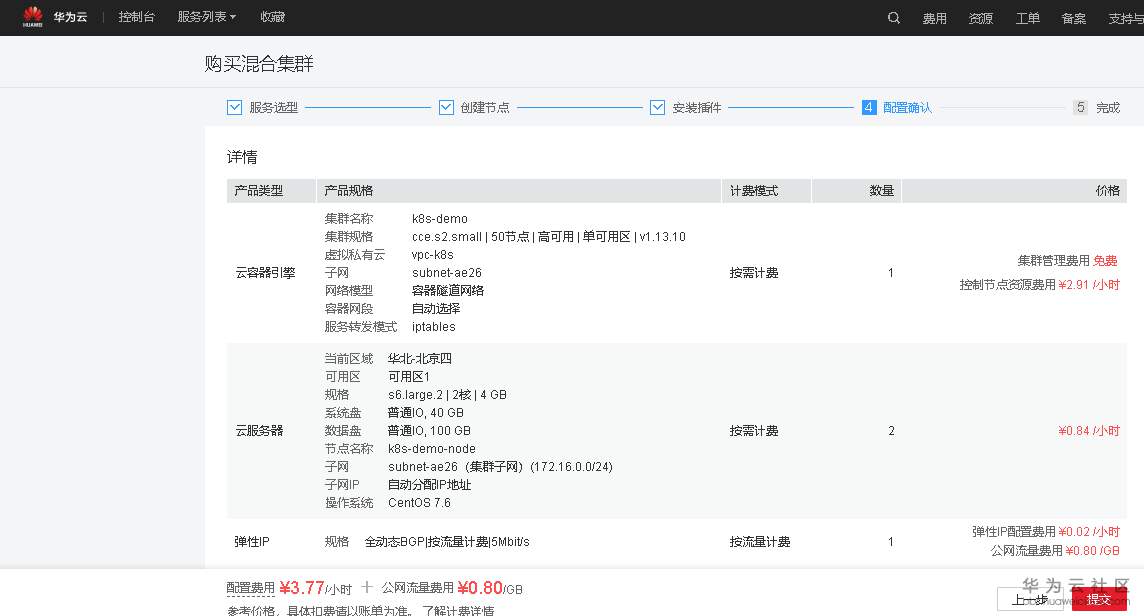Select 完成 step label
The width and height of the screenshot is (1144, 616).
(x=1108, y=107)
